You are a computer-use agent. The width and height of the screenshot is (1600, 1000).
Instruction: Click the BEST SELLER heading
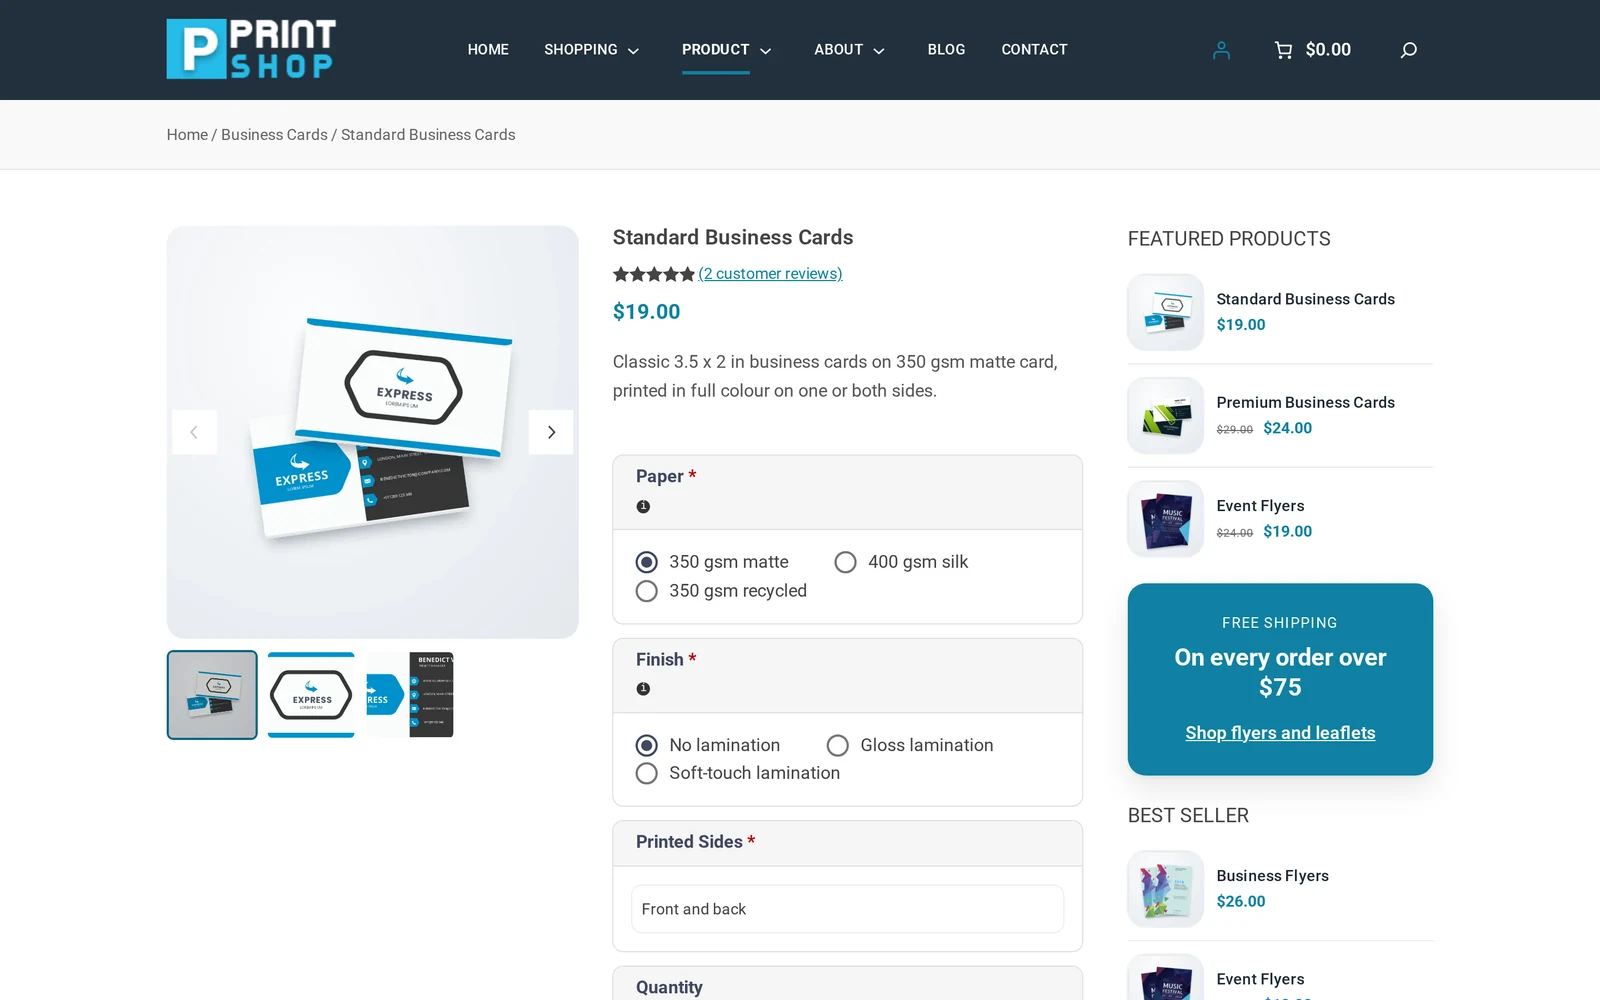coord(1188,816)
